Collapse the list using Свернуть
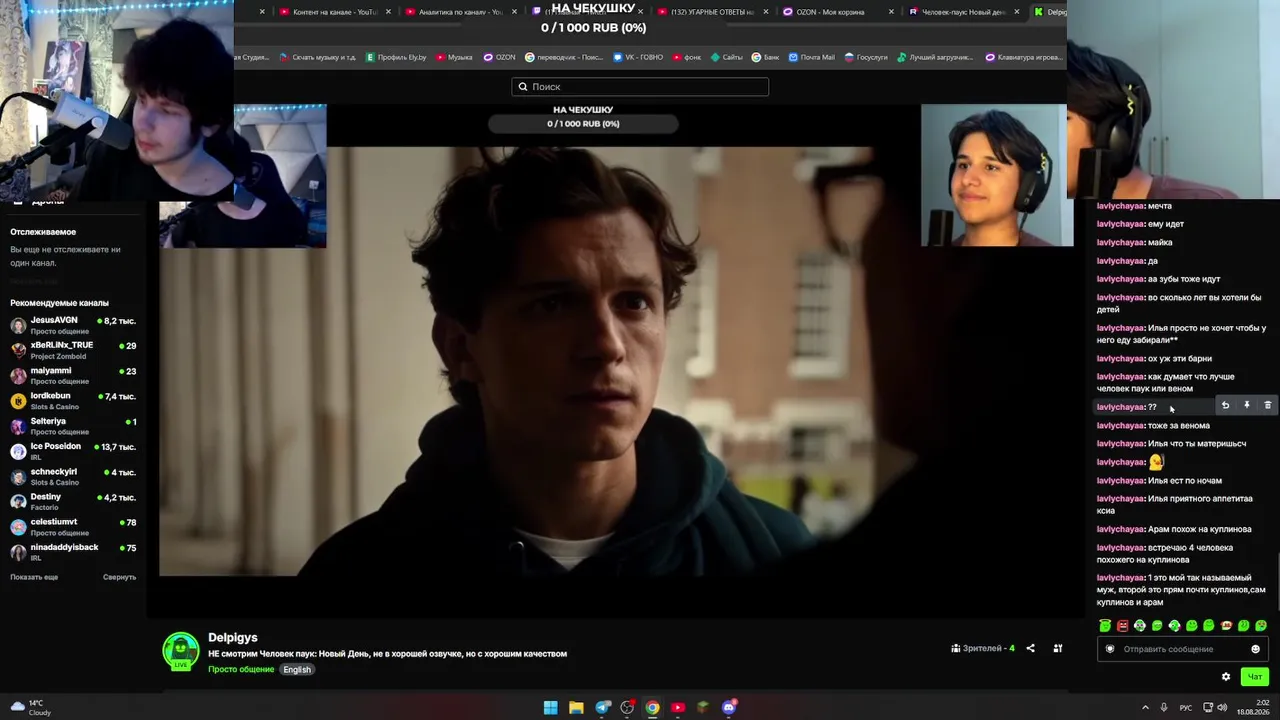The image size is (1280, 720). click(x=119, y=577)
